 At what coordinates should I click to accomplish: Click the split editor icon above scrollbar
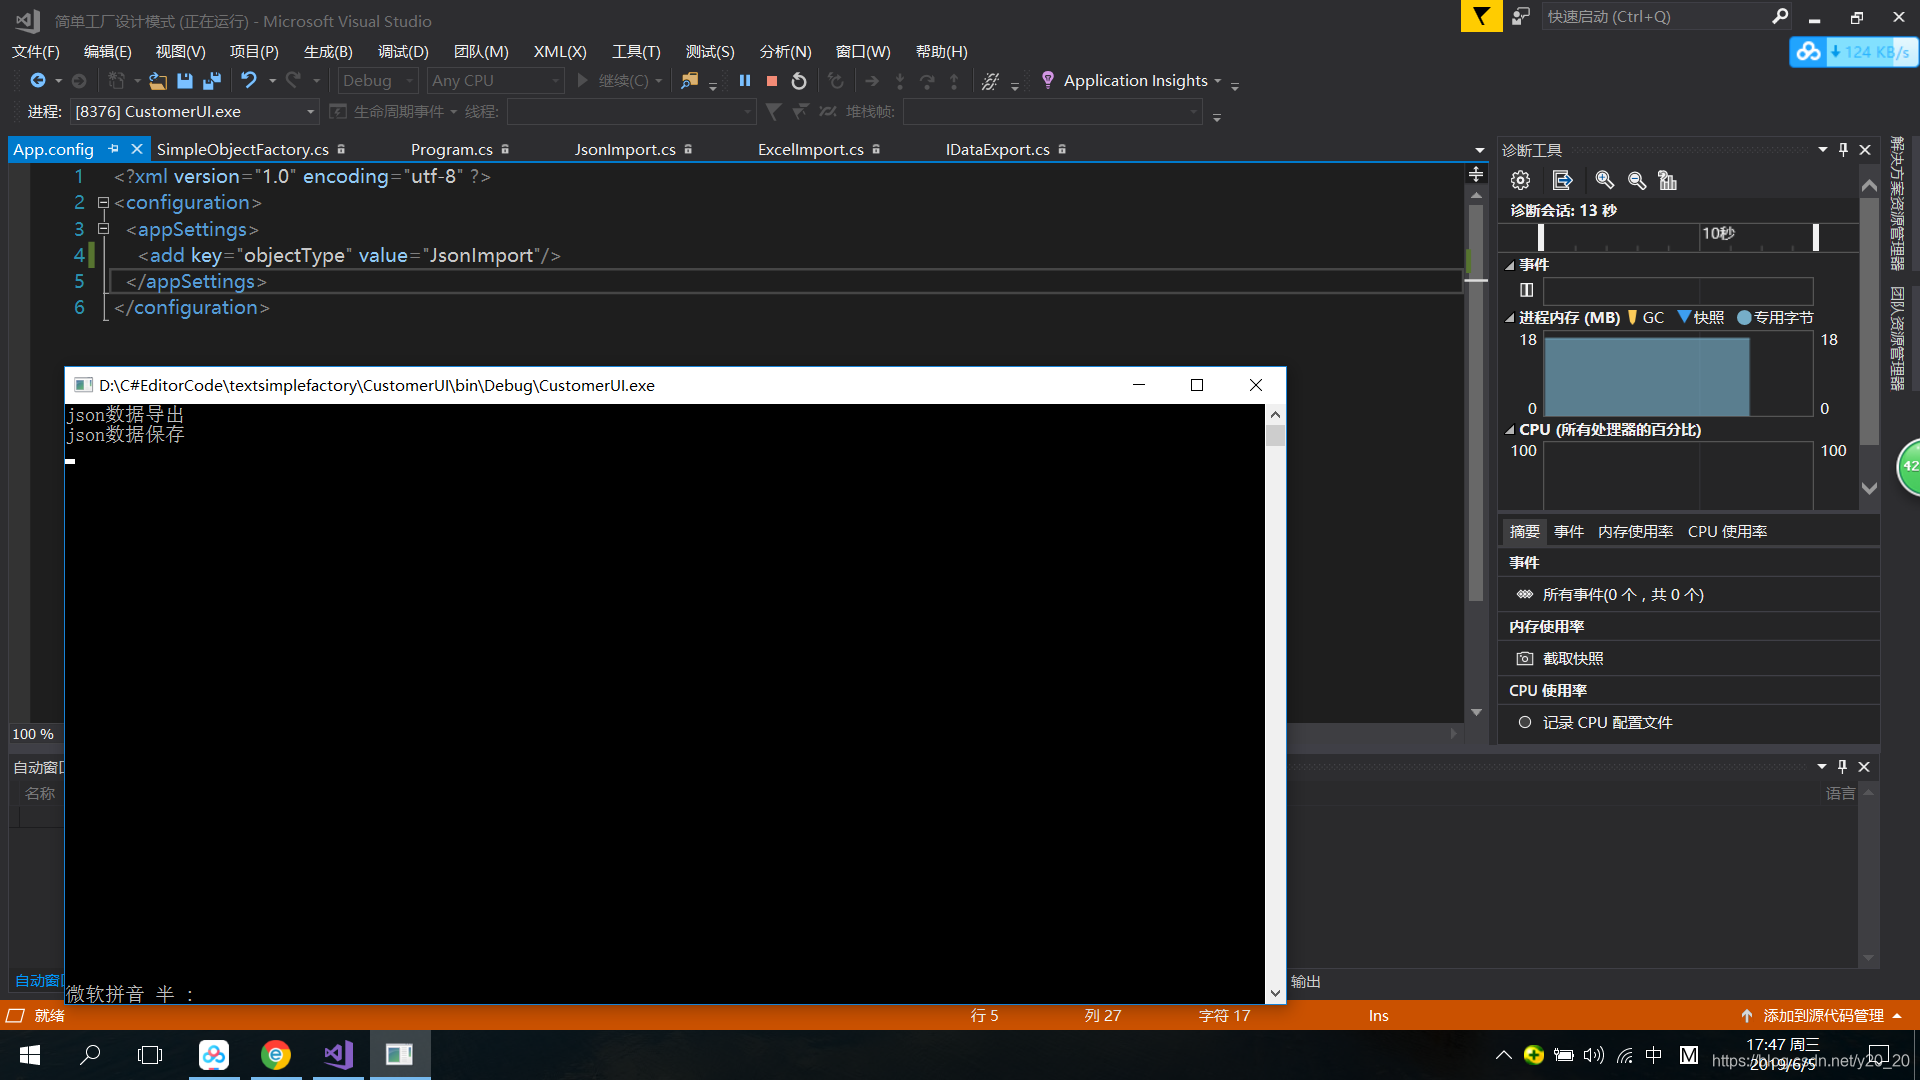1476,174
